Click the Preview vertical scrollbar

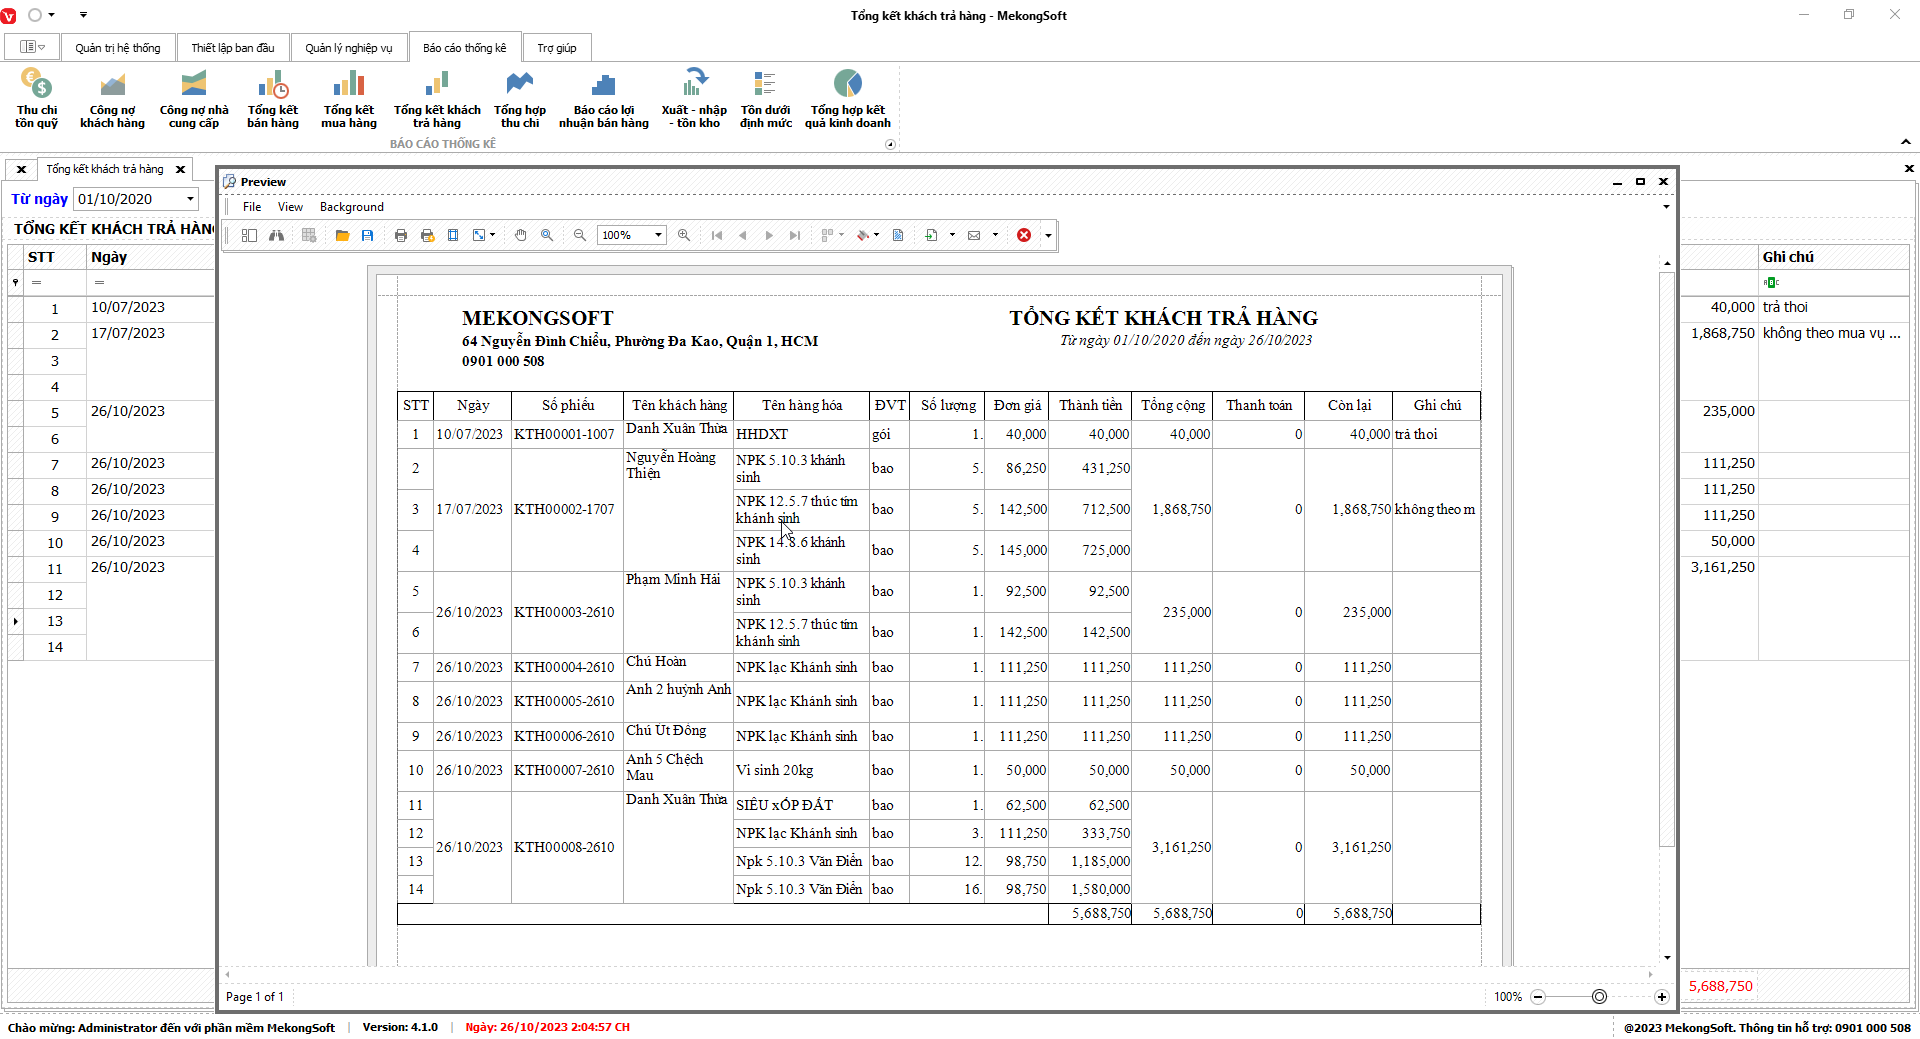(x=1666, y=560)
